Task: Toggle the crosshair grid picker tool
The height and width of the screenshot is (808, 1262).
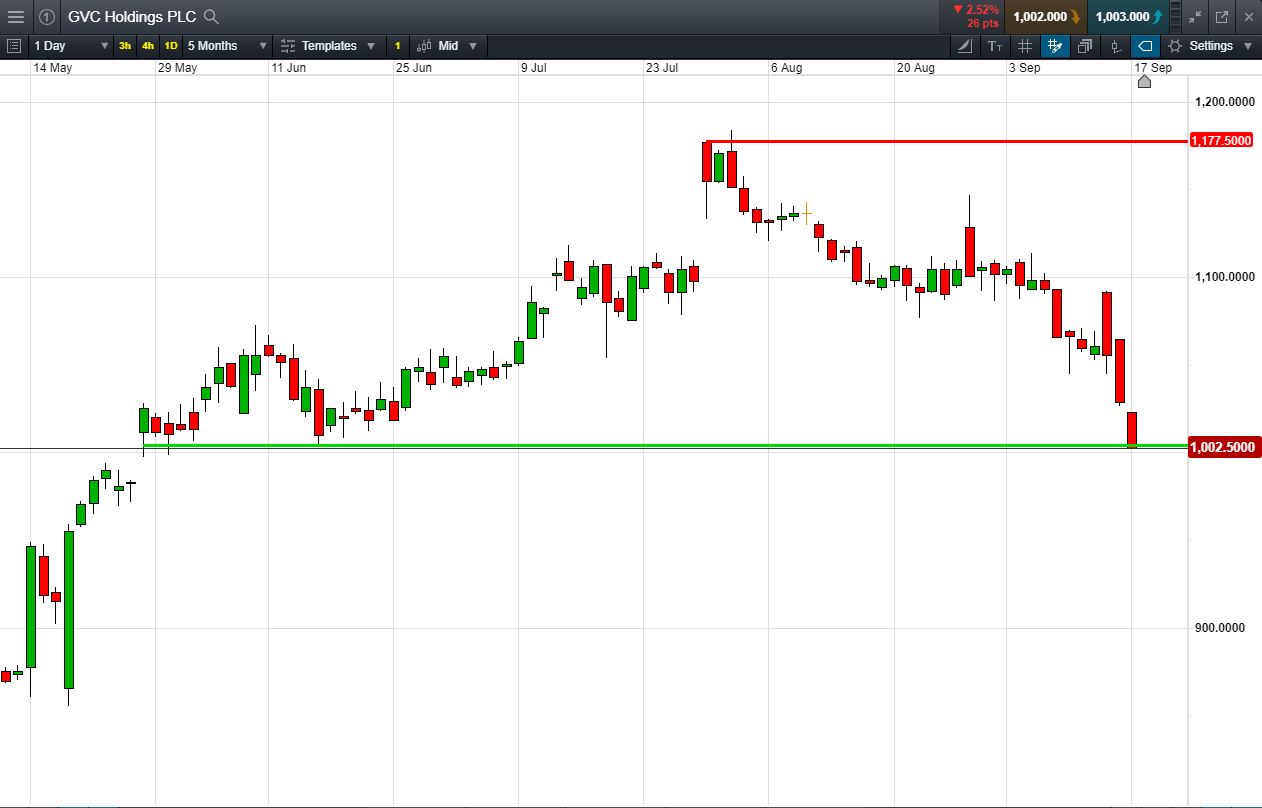Action: click(1055, 46)
